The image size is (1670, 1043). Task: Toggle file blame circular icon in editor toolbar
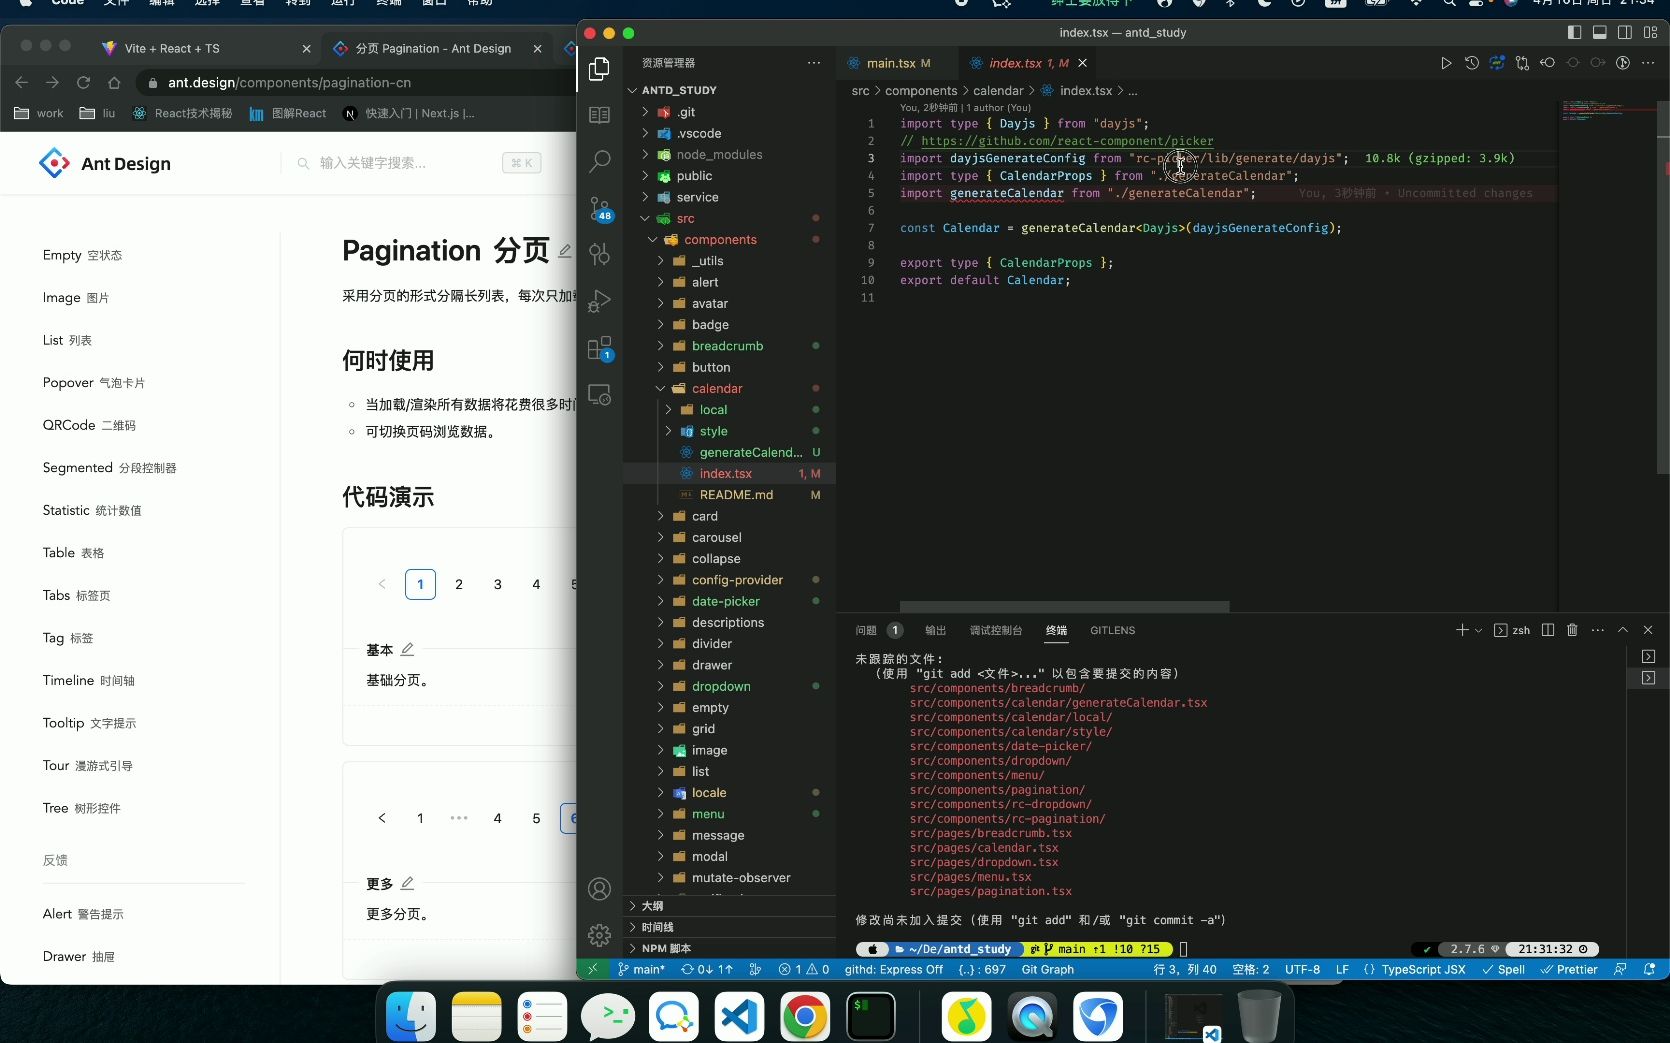click(x=1623, y=63)
